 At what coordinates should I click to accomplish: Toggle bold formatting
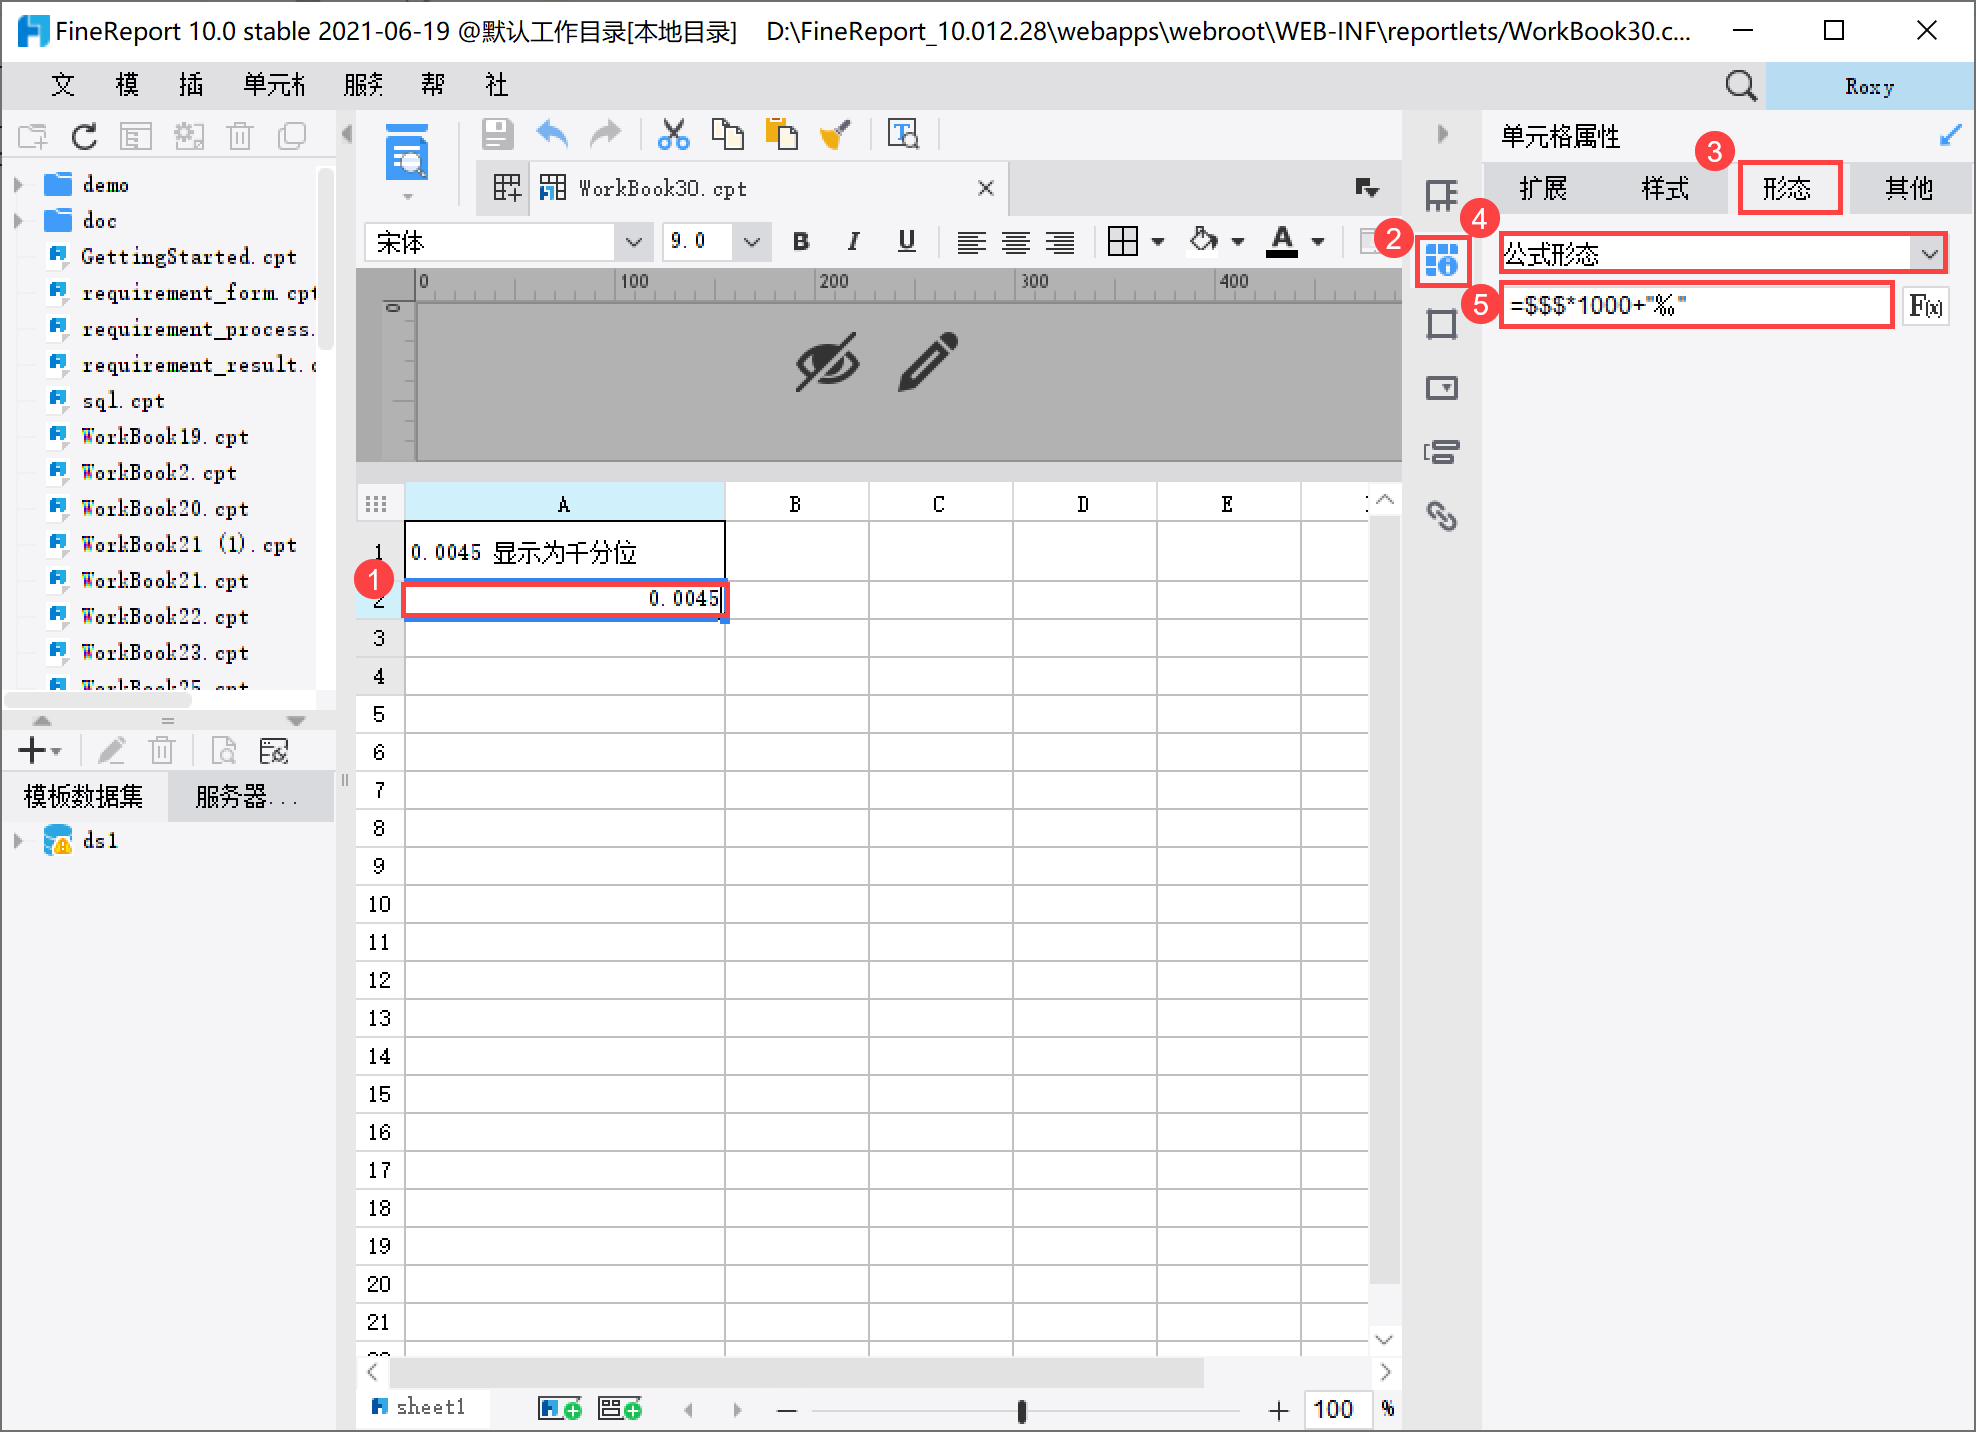tap(800, 242)
